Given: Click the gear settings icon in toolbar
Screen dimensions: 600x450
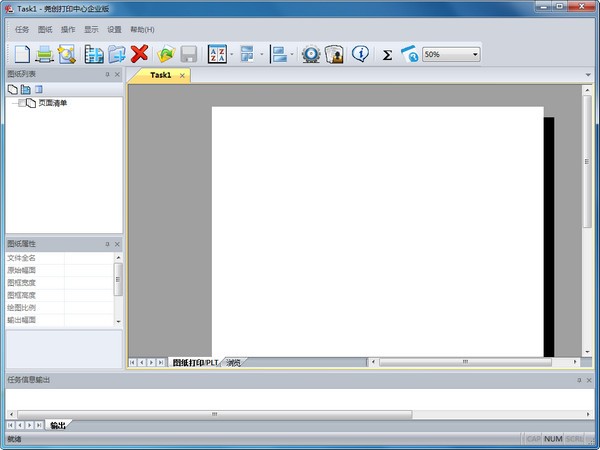Looking at the screenshot, I should (311, 54).
